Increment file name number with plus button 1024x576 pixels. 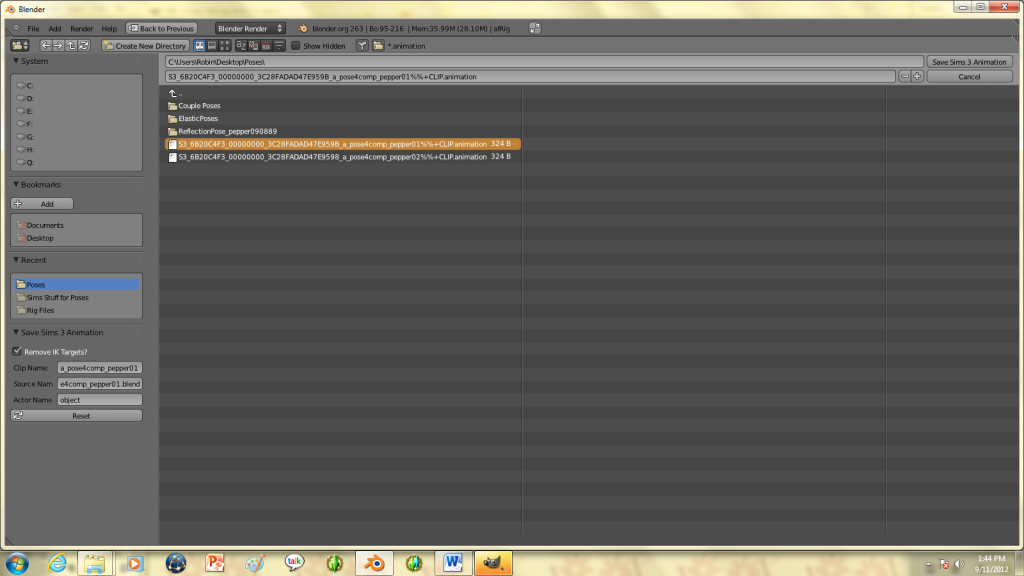917,76
